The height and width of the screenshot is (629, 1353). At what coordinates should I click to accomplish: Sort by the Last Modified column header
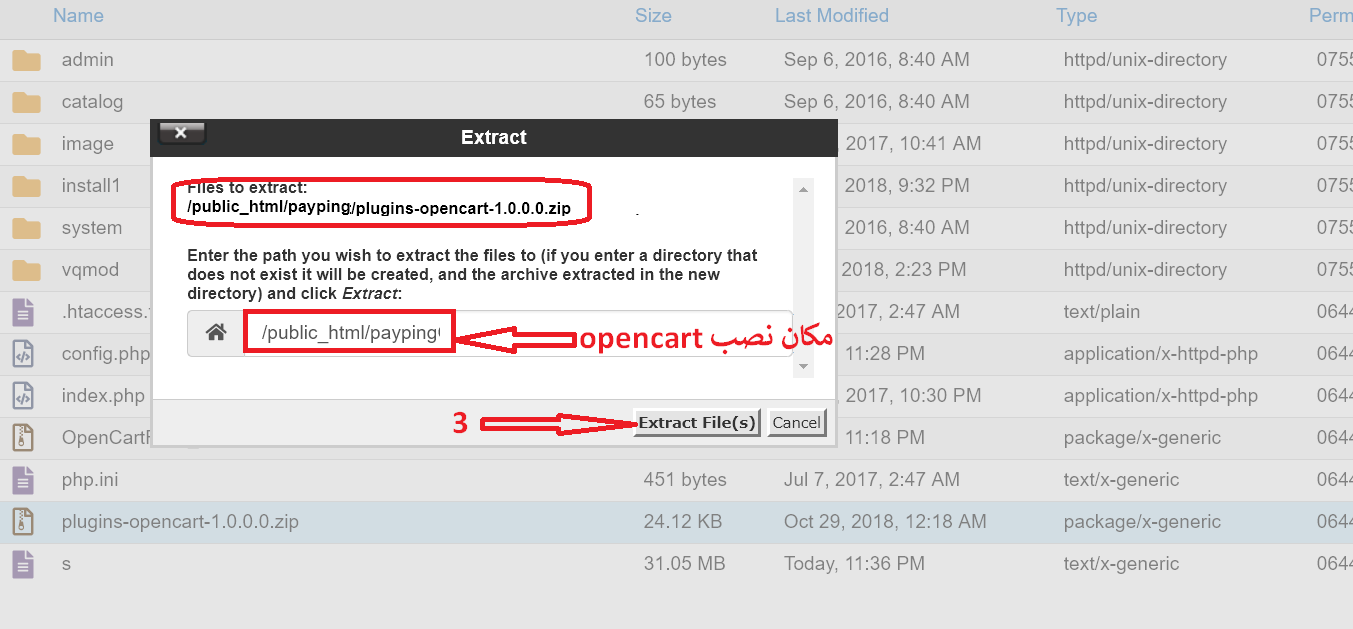click(x=832, y=16)
